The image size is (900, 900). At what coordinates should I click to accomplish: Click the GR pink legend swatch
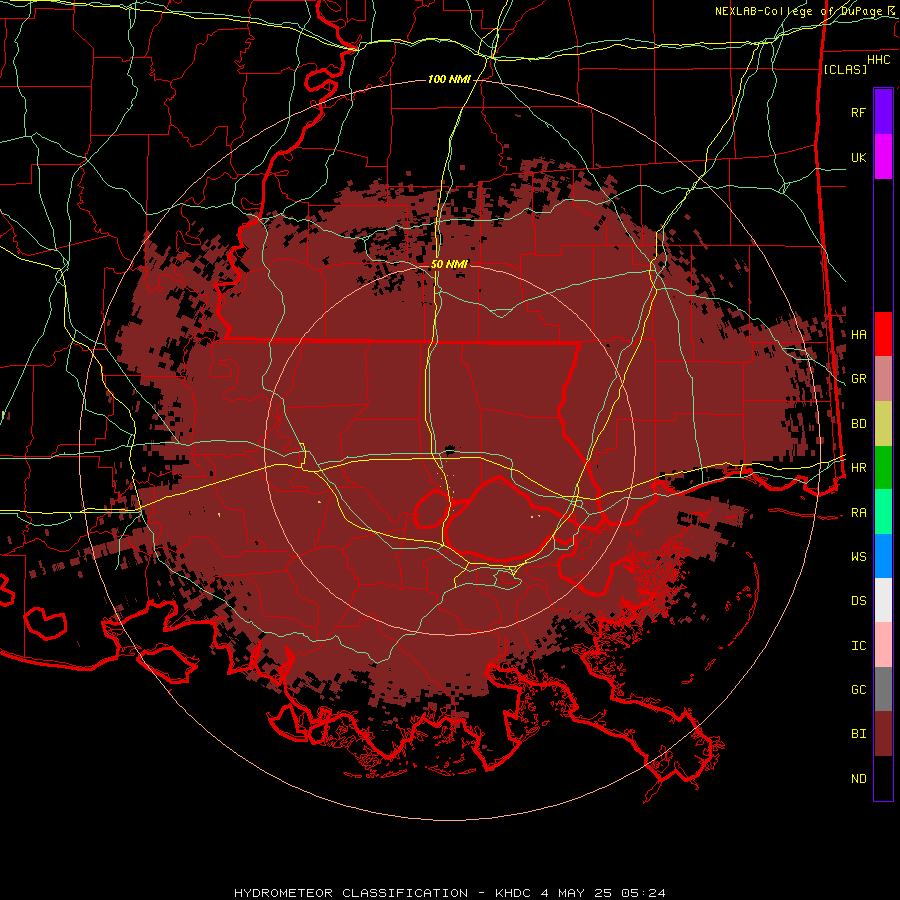click(883, 379)
